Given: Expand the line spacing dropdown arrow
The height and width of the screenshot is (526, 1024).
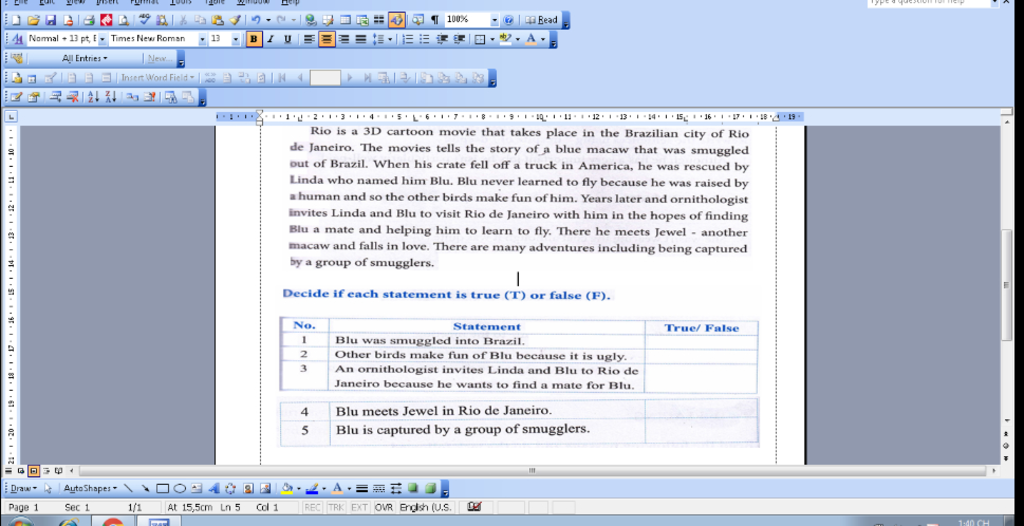Looking at the screenshot, I should pyautogui.click(x=391, y=39).
